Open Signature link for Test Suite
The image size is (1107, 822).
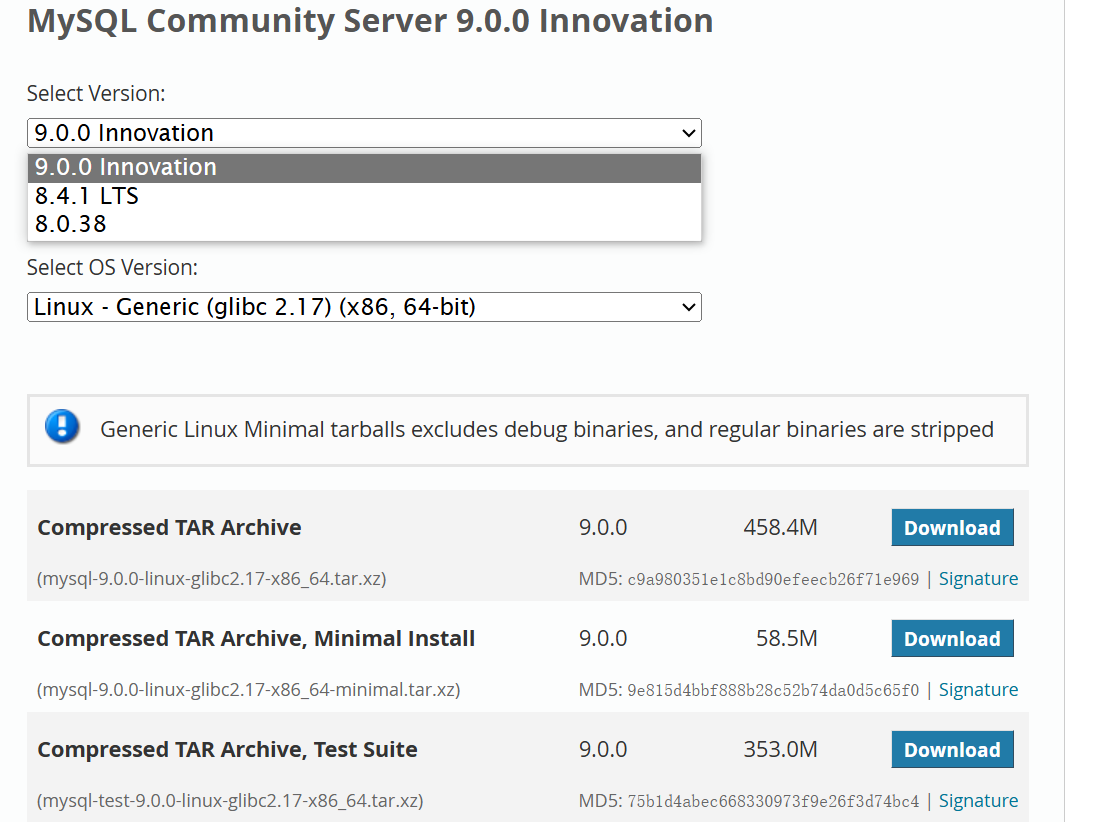pyautogui.click(x=978, y=801)
